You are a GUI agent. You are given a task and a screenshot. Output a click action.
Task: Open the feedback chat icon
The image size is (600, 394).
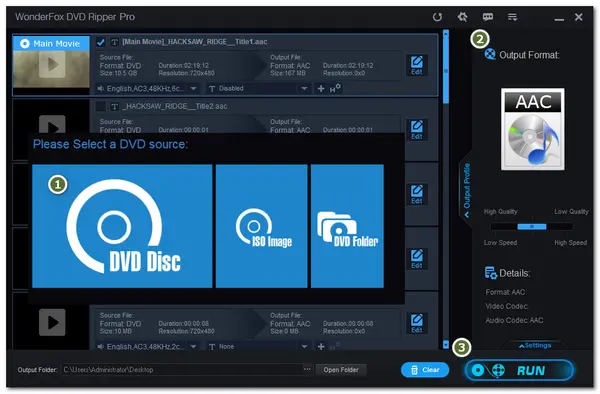(x=488, y=17)
